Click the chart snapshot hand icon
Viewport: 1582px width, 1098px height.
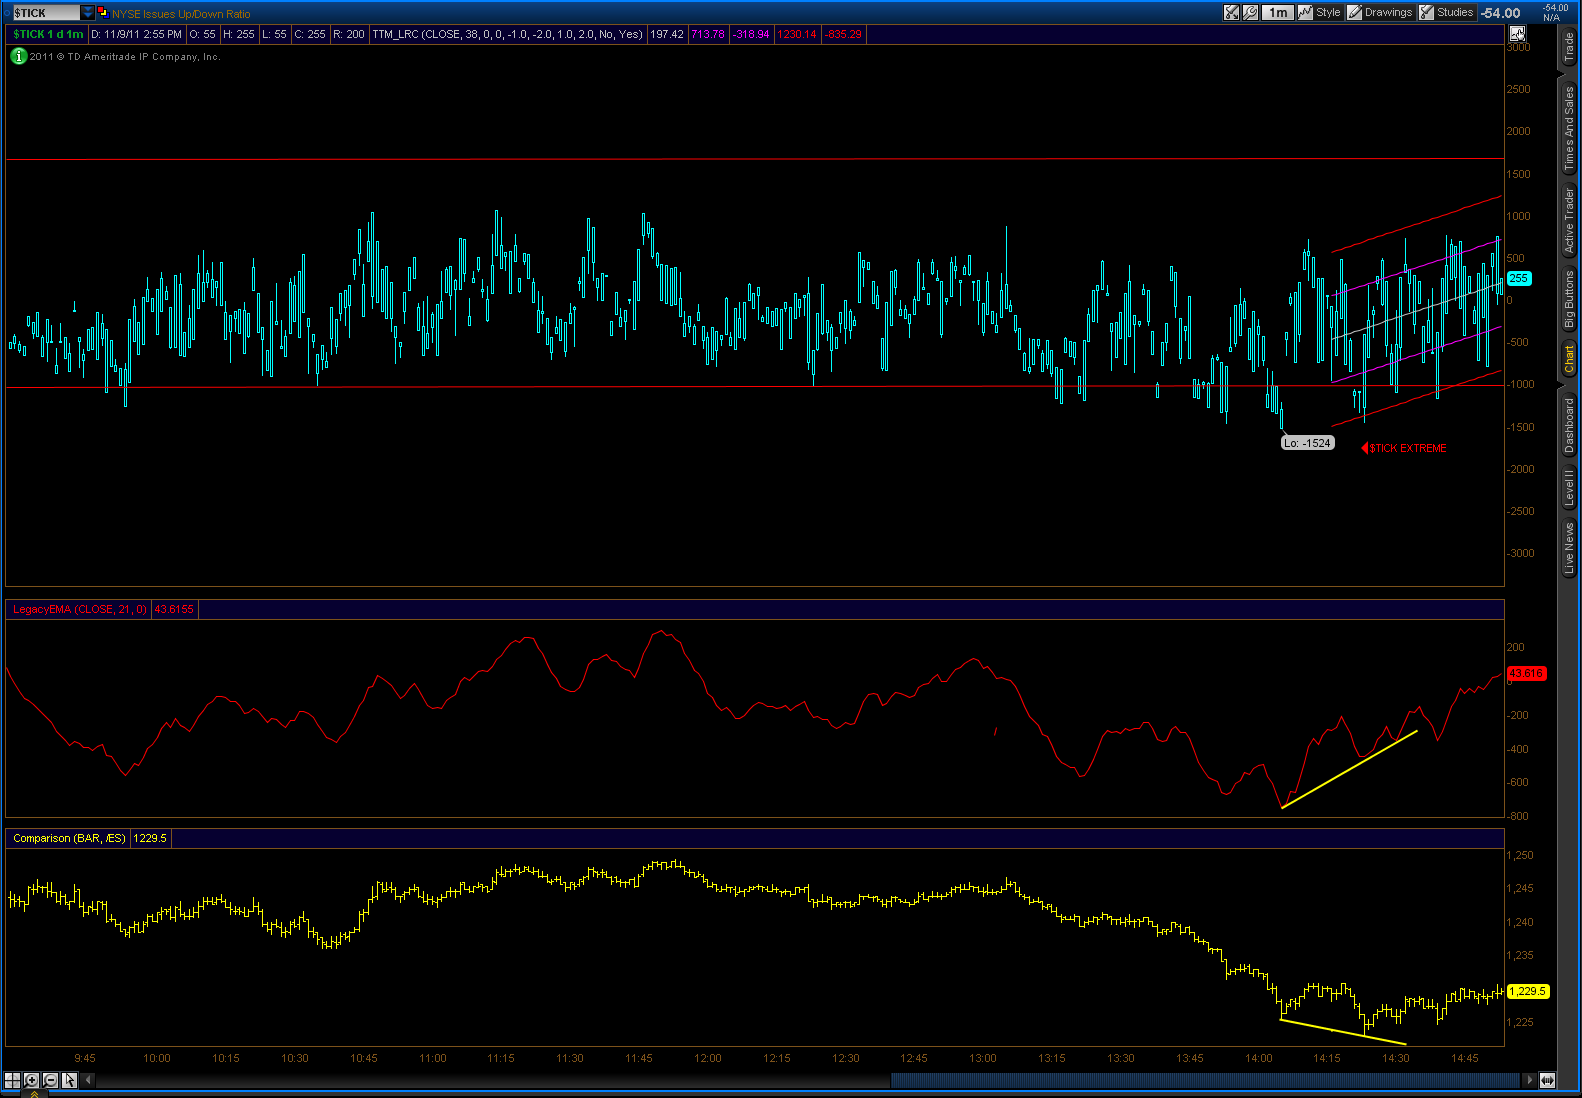pyautogui.click(x=1517, y=34)
